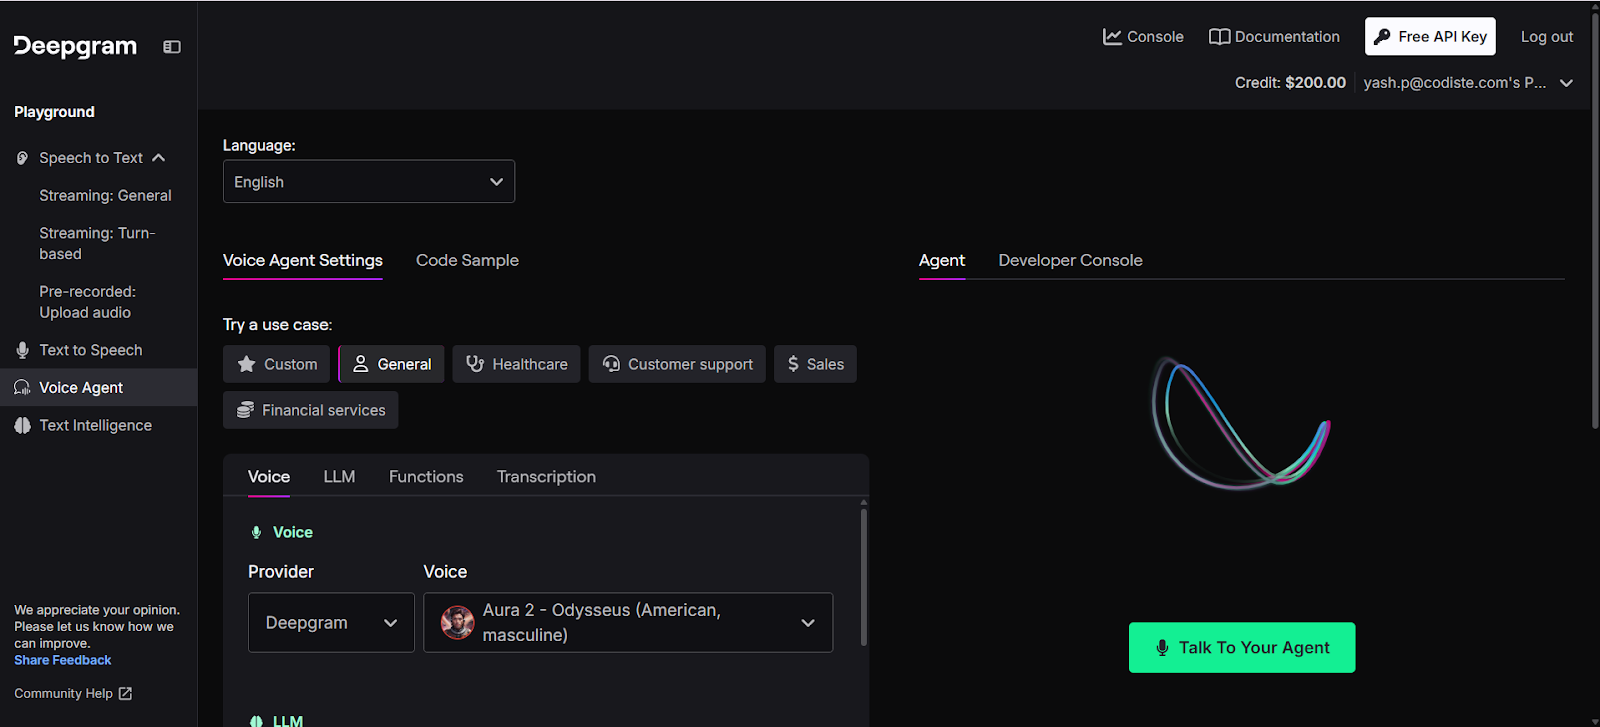Select the General use case option
This screenshot has width=1600, height=727.
click(392, 364)
